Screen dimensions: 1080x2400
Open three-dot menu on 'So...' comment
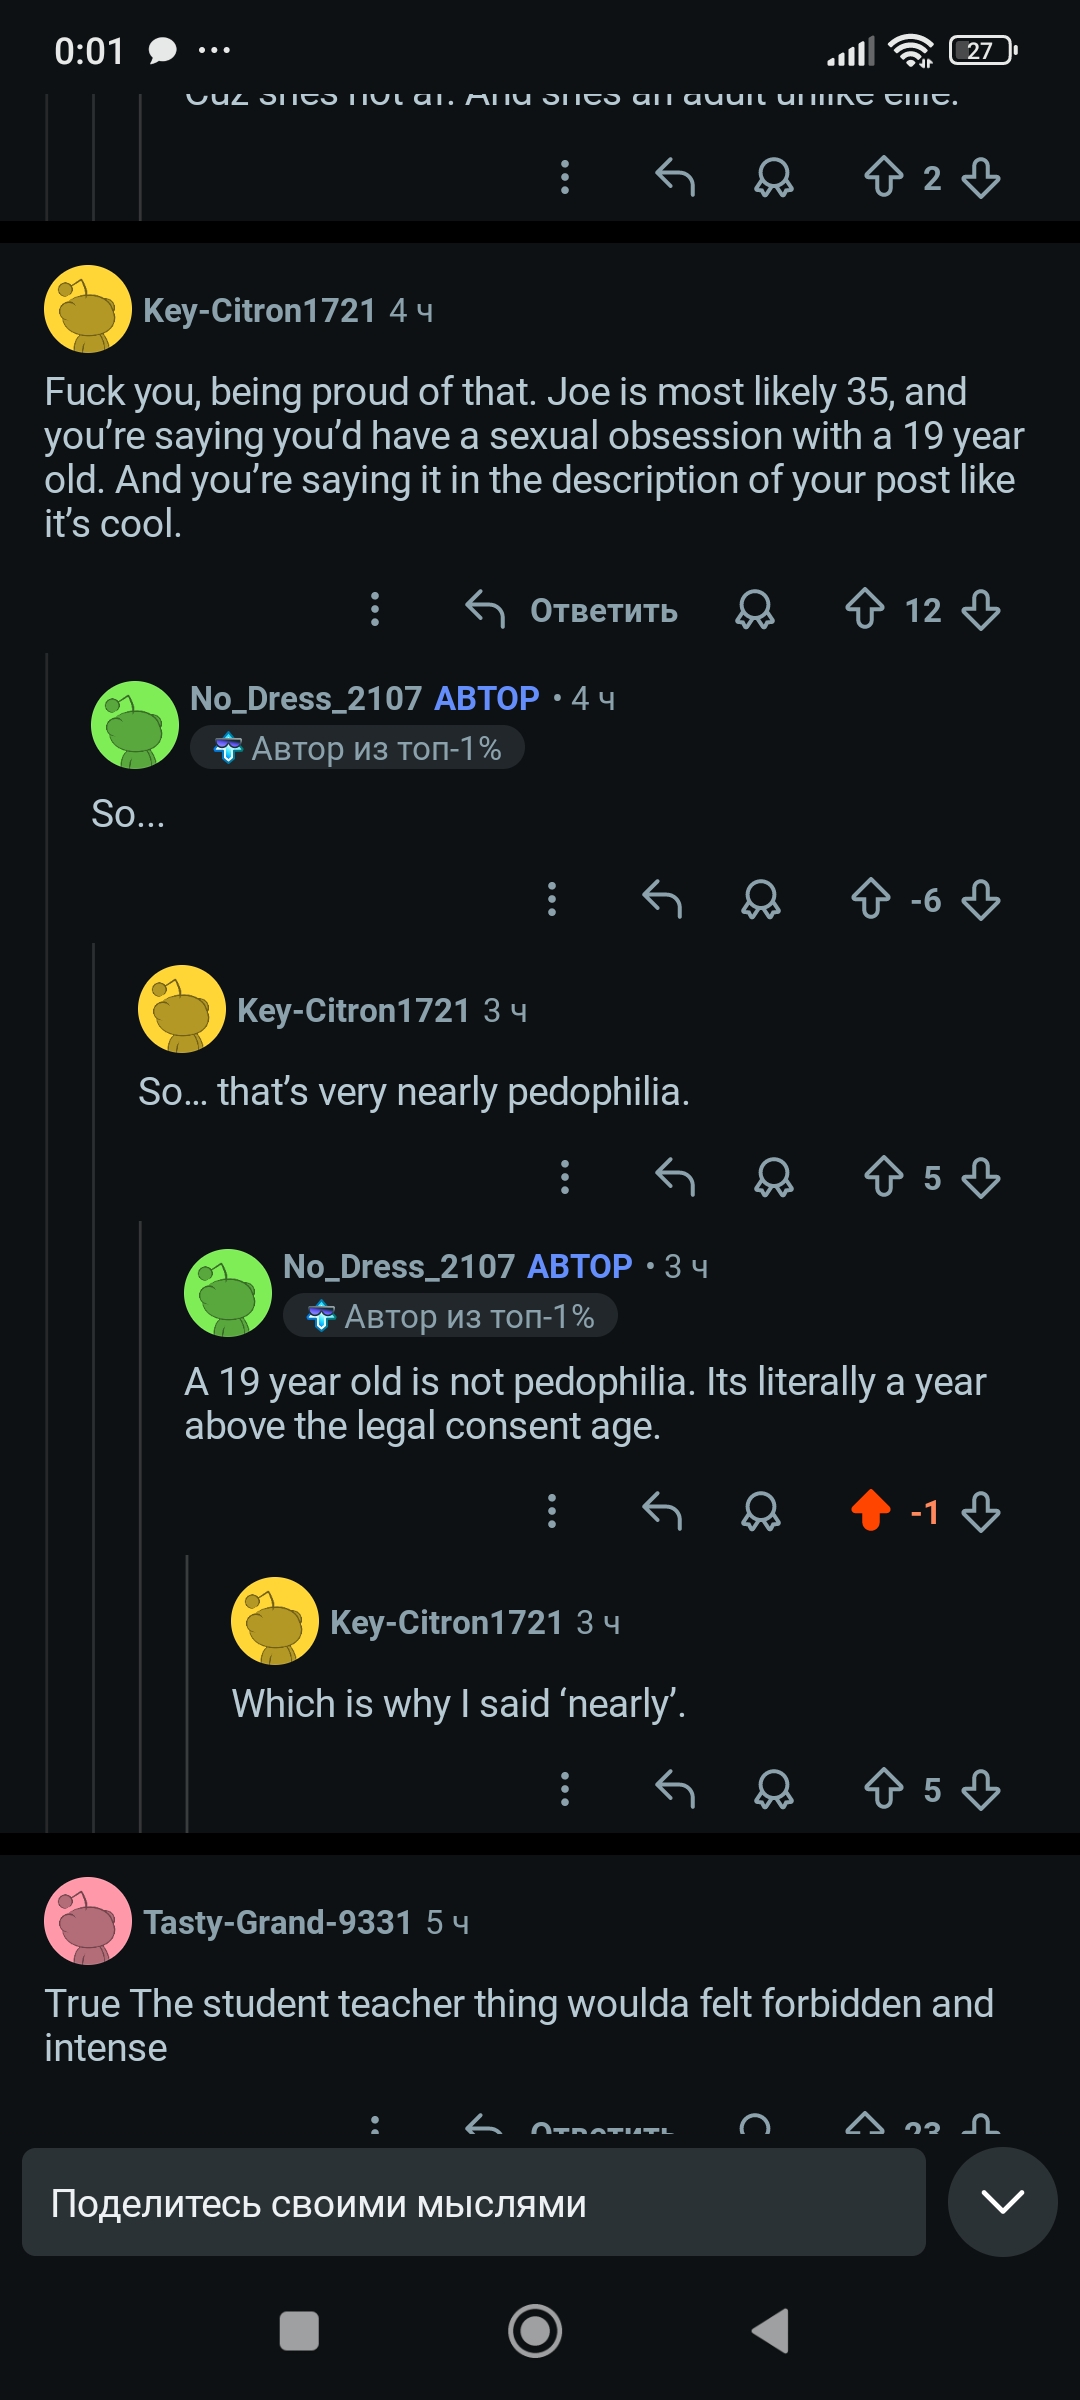[x=552, y=899]
